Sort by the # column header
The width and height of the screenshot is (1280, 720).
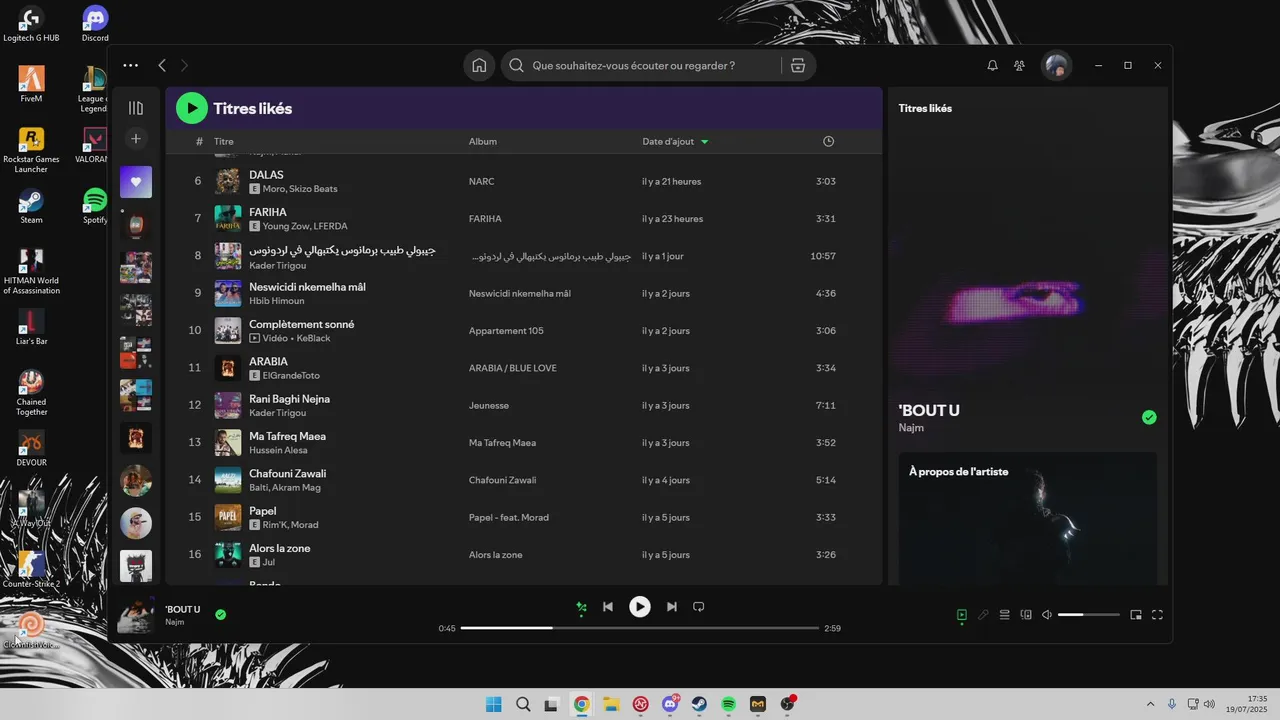click(x=199, y=142)
